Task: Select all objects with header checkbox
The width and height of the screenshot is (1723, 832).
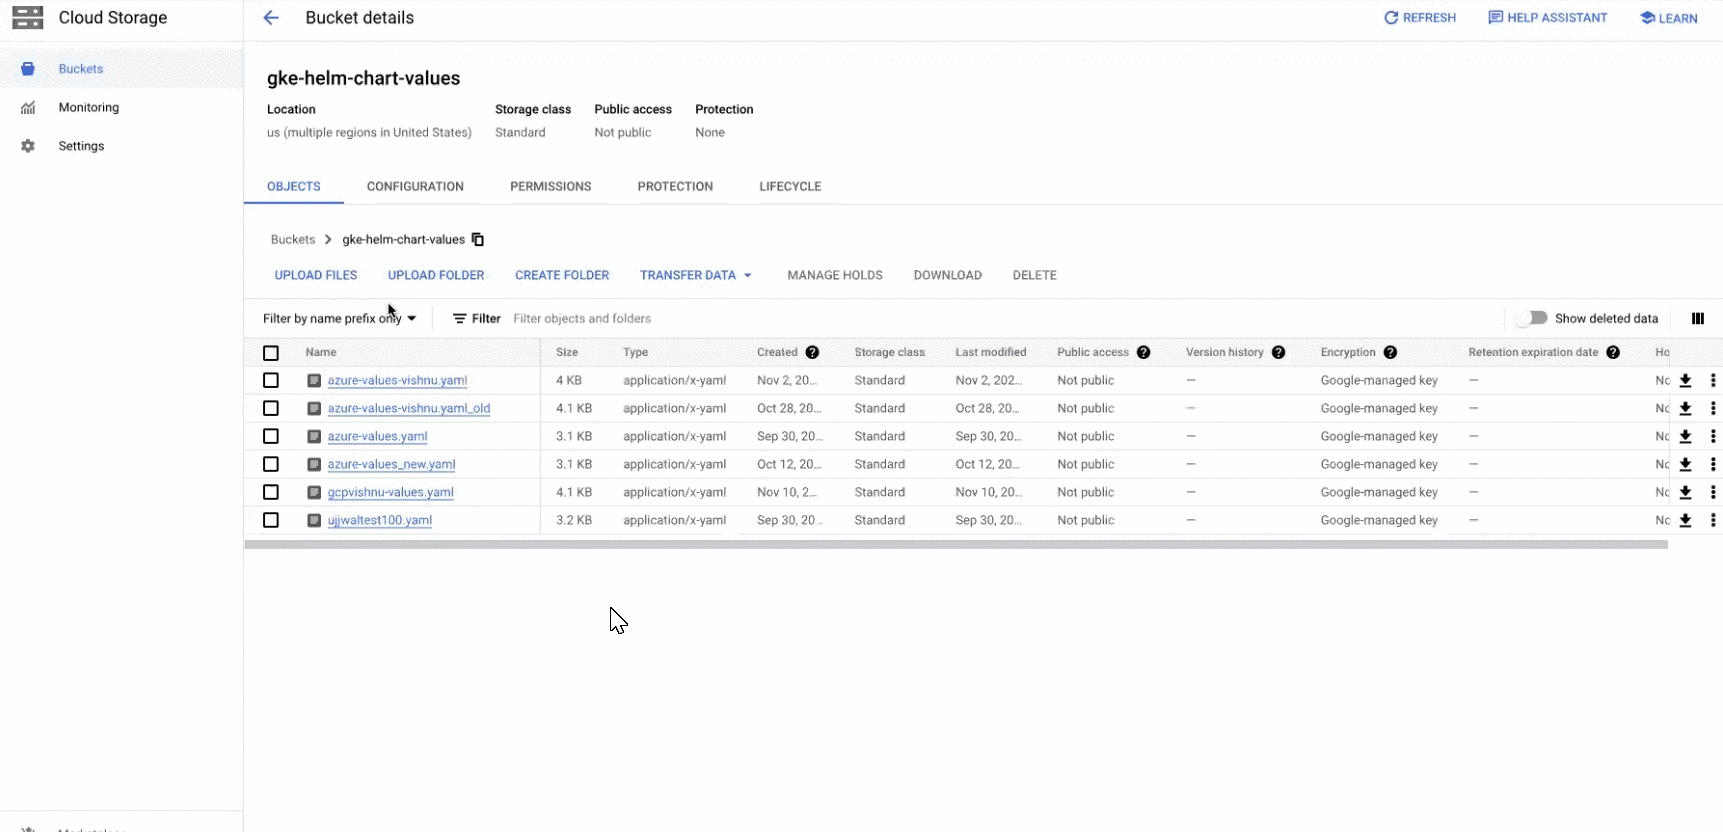Action: pyautogui.click(x=271, y=353)
